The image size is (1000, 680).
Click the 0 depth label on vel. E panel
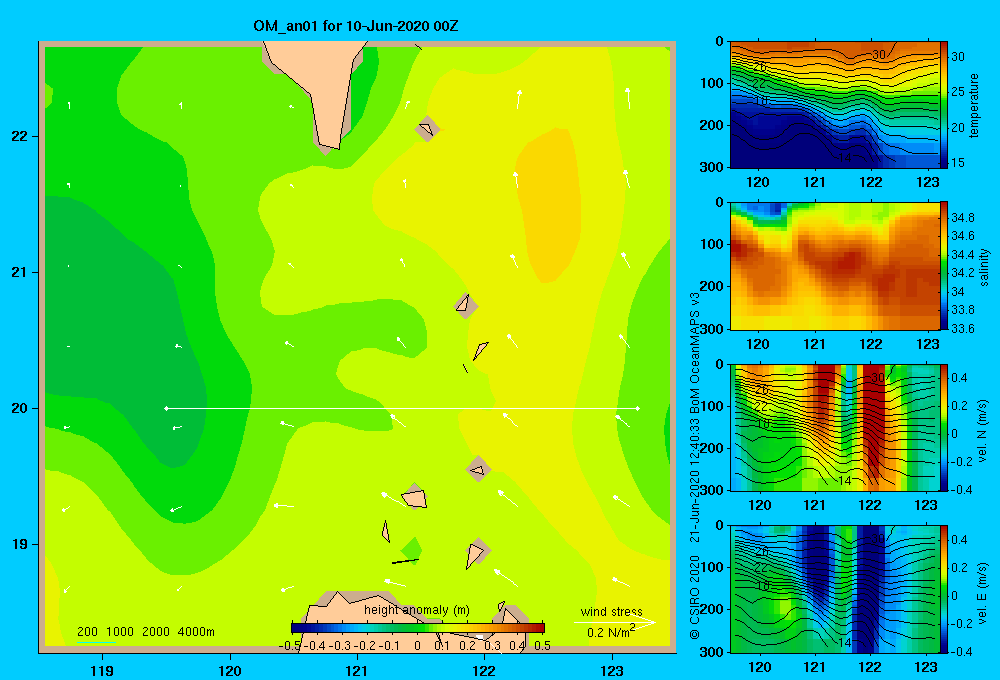point(719,526)
